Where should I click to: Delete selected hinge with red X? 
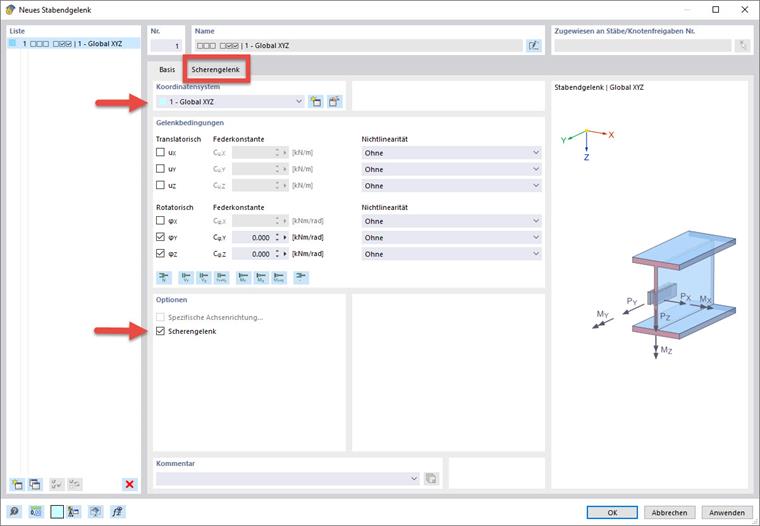[129, 484]
